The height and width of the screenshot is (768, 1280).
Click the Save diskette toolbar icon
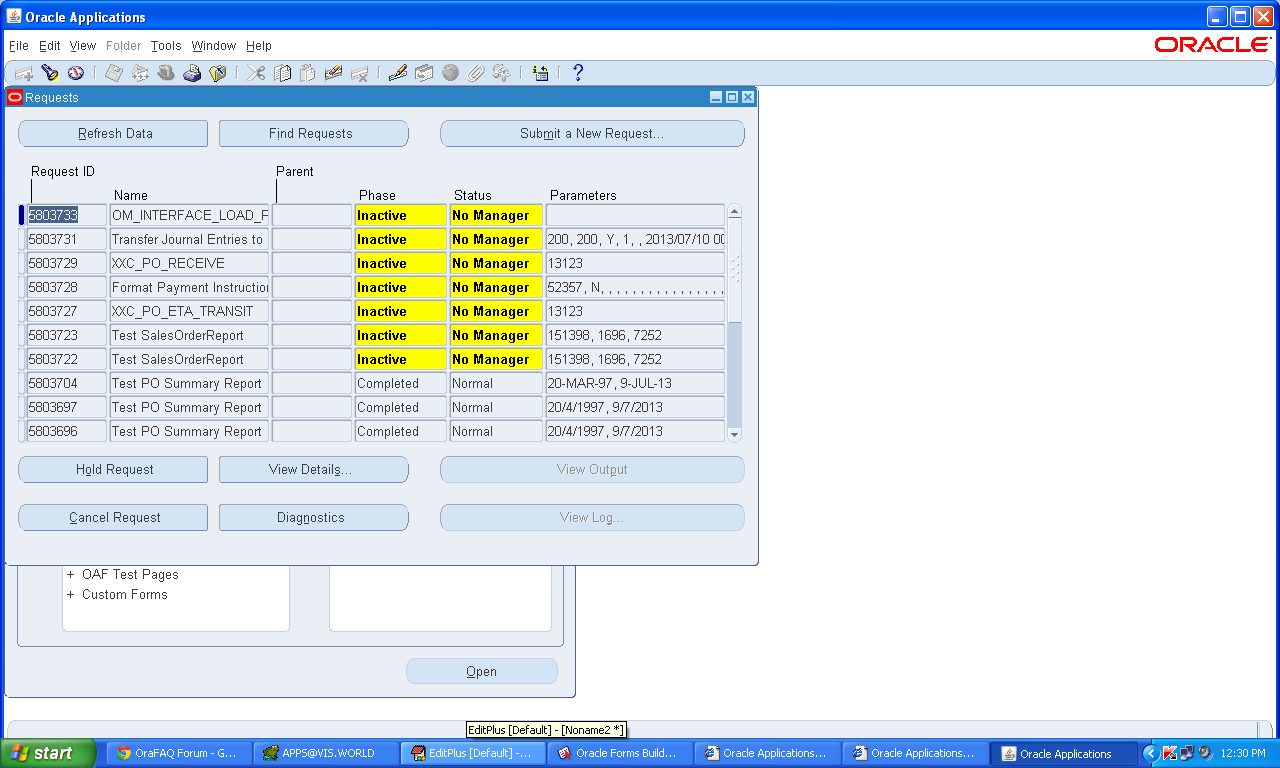point(114,73)
